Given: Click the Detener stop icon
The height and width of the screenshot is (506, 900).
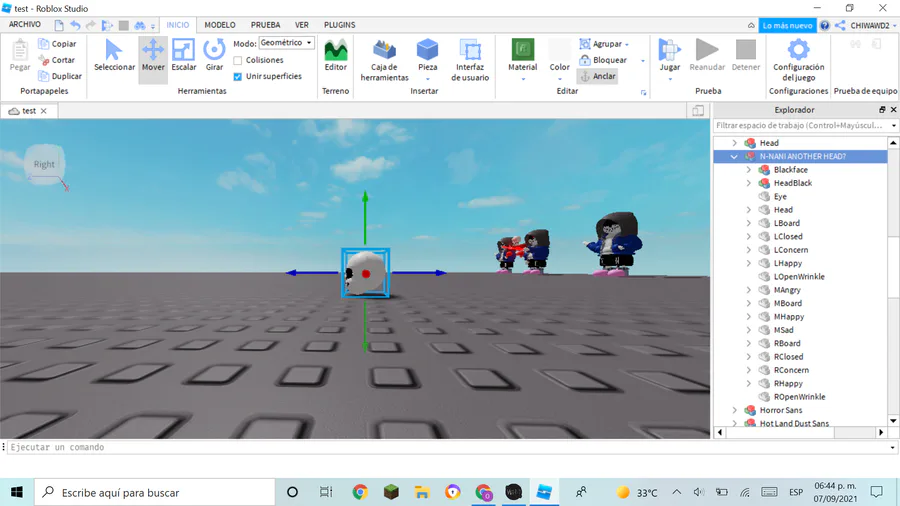Looking at the screenshot, I should click(746, 50).
